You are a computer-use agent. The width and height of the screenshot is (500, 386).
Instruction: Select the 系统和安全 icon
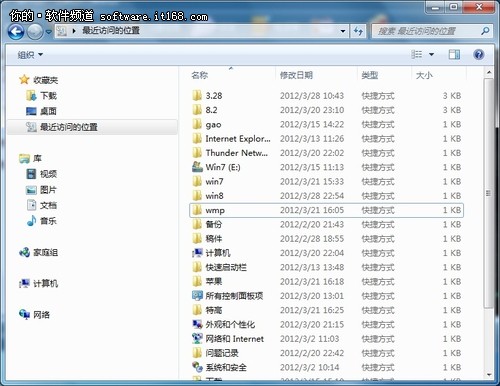197,367
